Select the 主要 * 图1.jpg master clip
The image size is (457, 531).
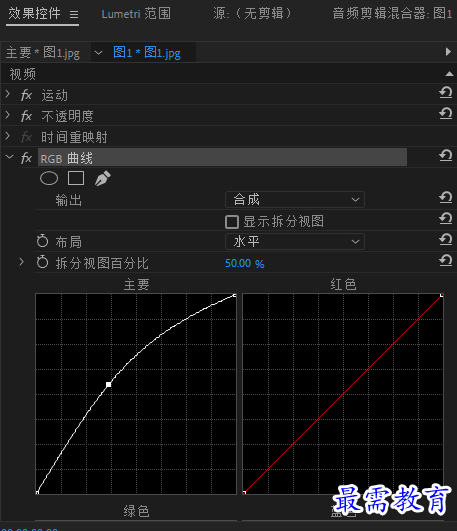click(43, 52)
